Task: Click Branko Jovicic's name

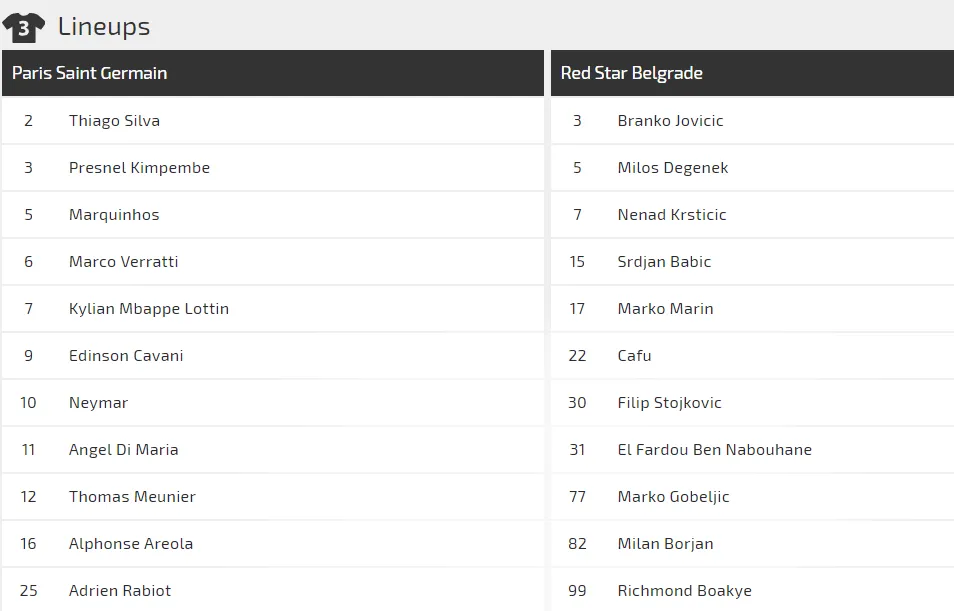Action: pos(670,121)
